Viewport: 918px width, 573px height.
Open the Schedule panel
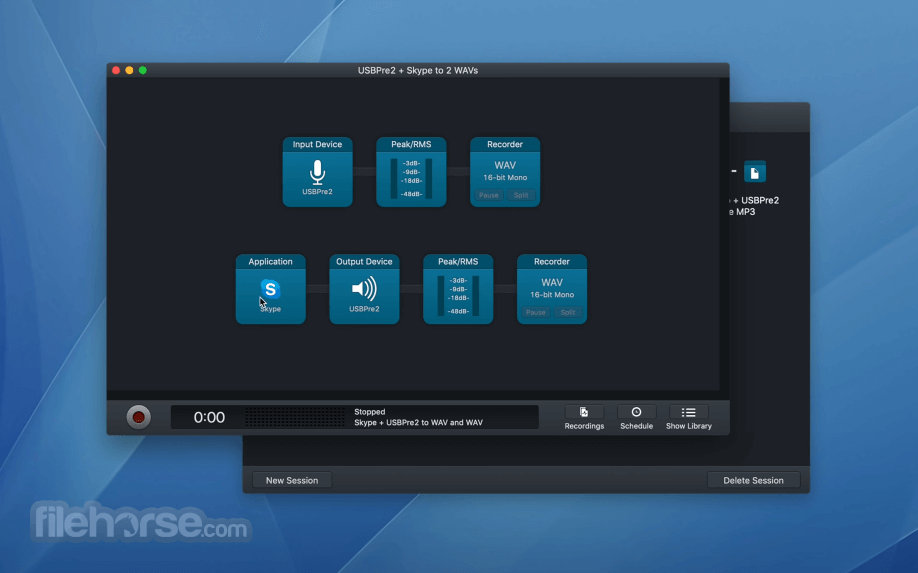(x=636, y=418)
